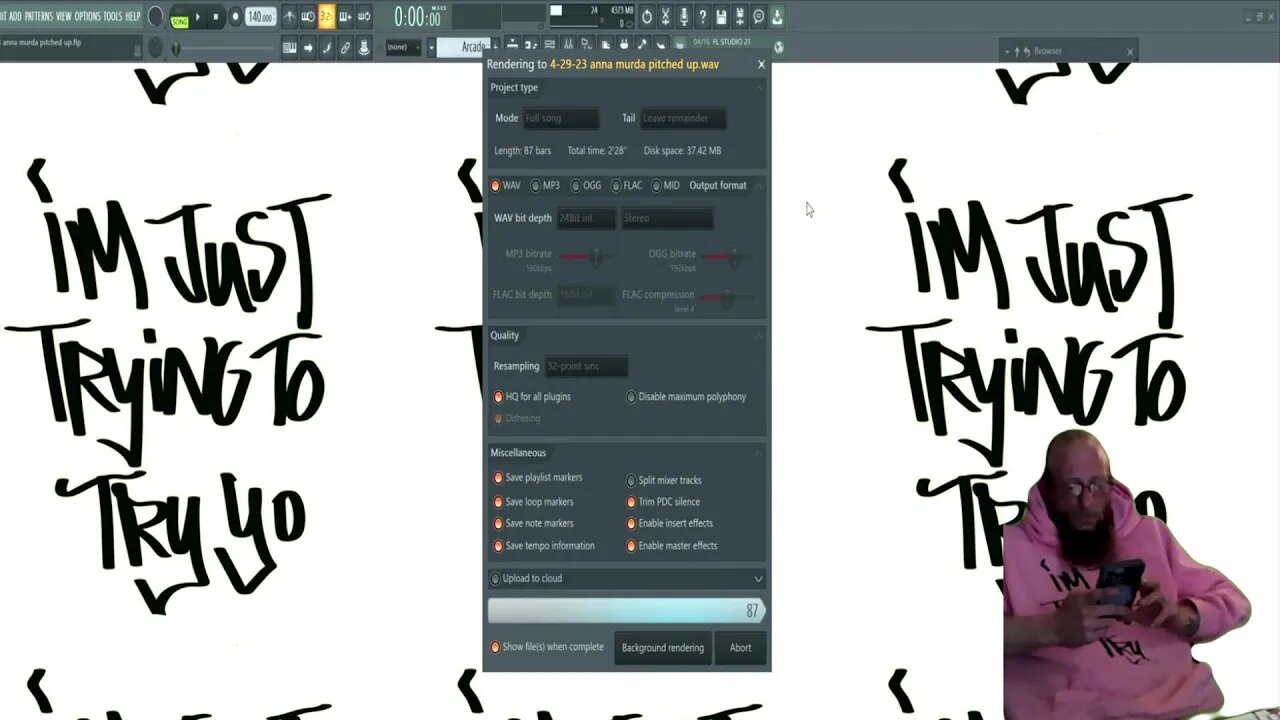Show the piano roll view icon
1280x720 pixels.
pyautogui.click(x=531, y=45)
